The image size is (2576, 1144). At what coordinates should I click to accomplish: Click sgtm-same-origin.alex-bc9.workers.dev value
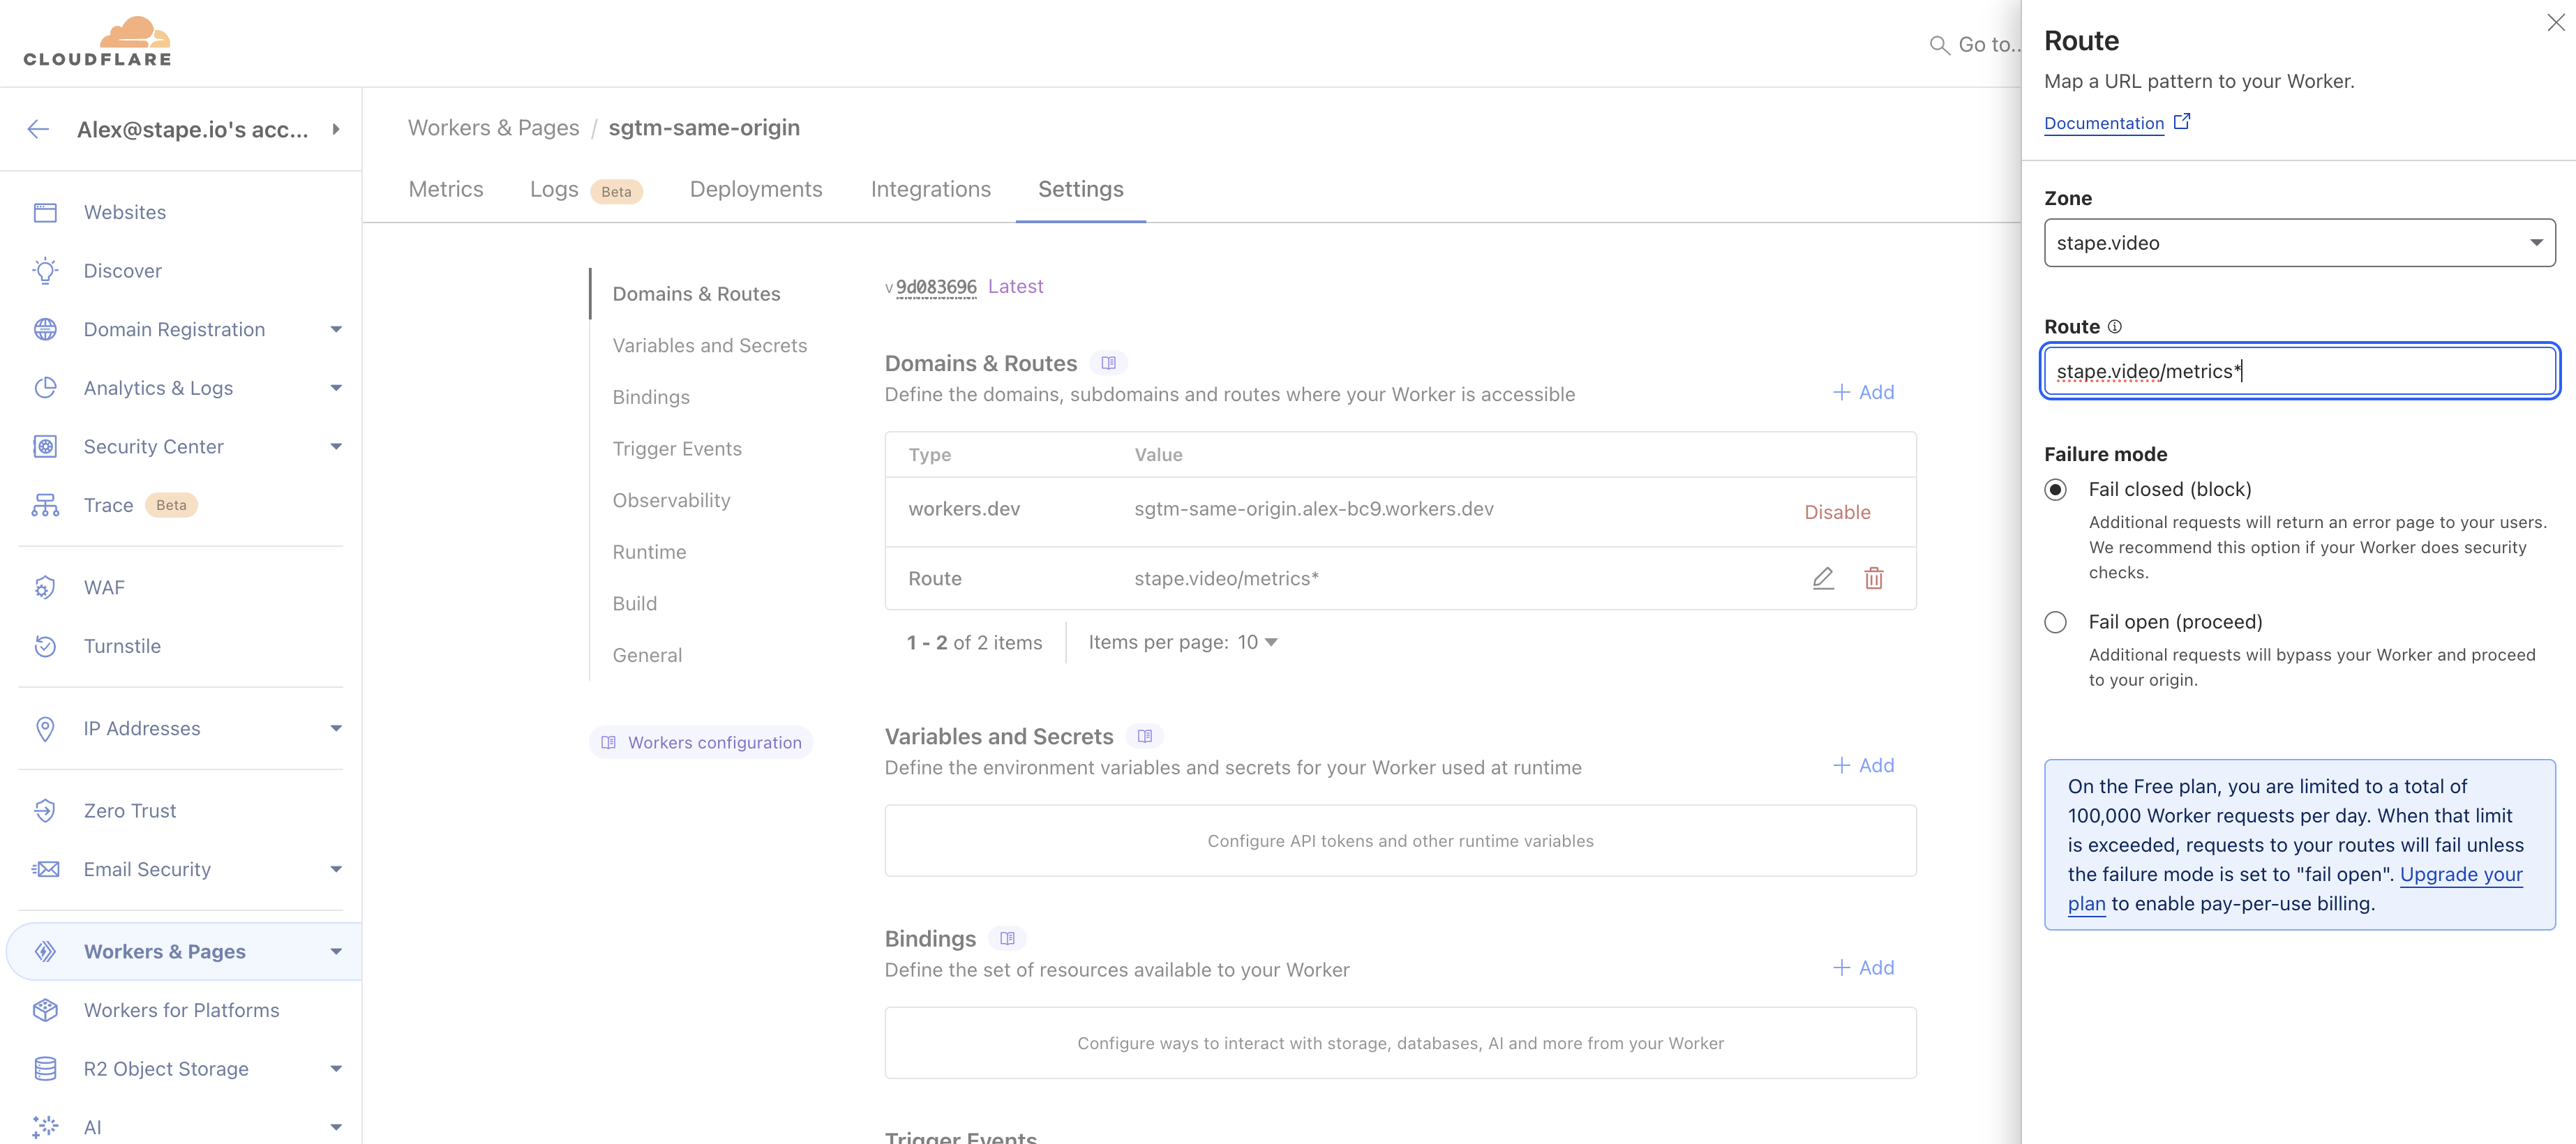1314,509
